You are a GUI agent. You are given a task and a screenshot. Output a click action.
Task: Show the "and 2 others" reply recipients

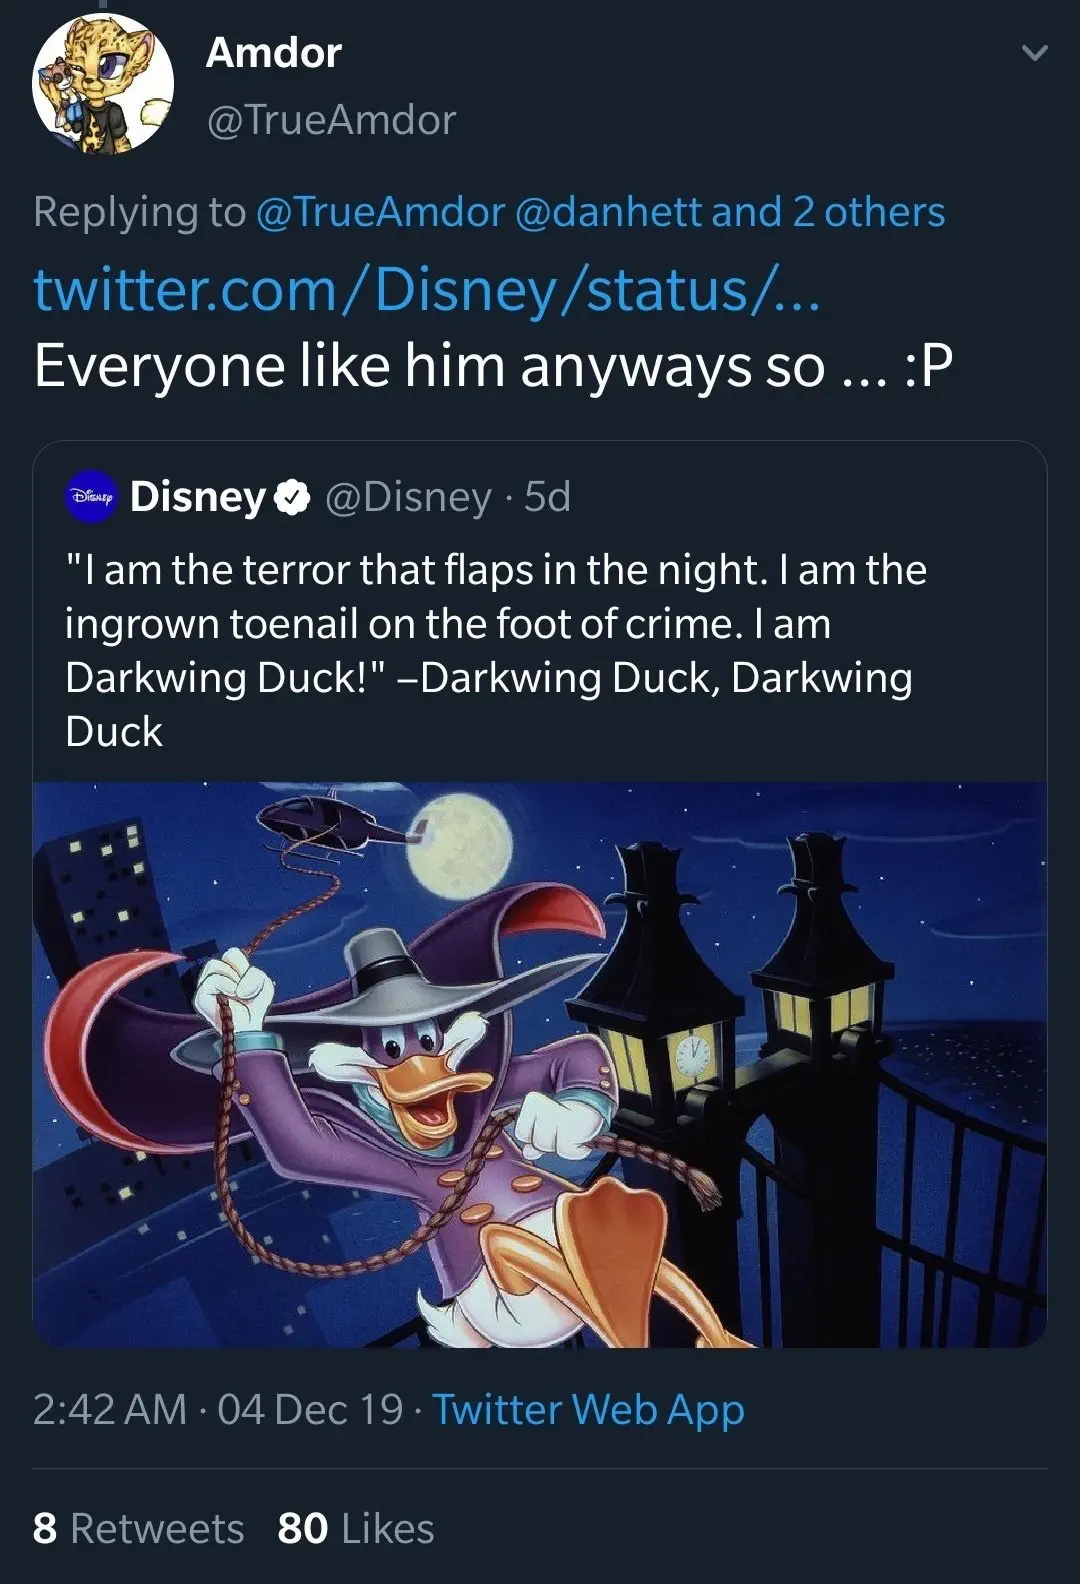pos(829,212)
